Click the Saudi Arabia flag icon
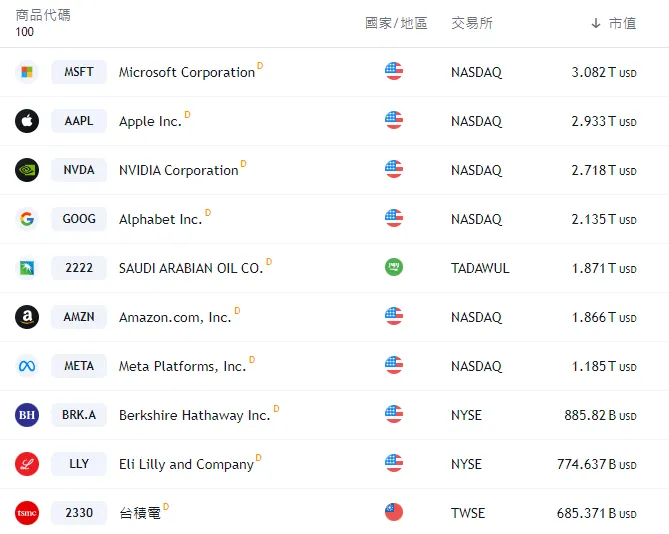This screenshot has height=534, width=669. (x=394, y=268)
